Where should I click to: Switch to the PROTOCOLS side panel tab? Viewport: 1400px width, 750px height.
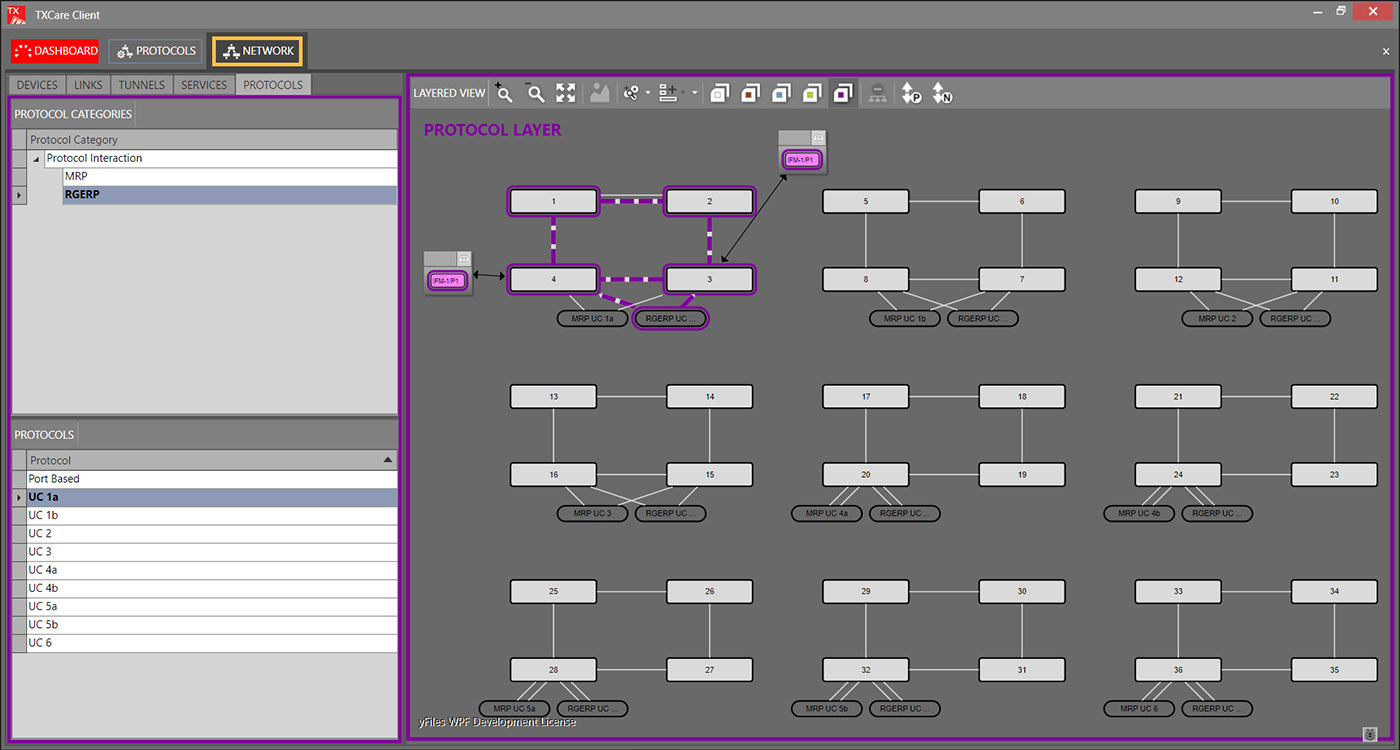pyautogui.click(x=273, y=85)
